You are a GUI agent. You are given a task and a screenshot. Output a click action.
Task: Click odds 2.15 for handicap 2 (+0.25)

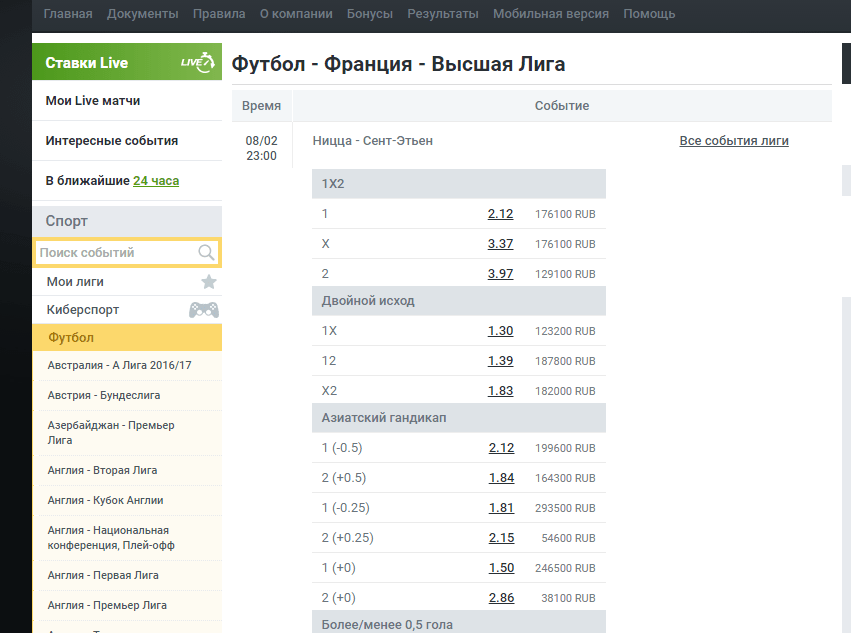[x=501, y=537]
